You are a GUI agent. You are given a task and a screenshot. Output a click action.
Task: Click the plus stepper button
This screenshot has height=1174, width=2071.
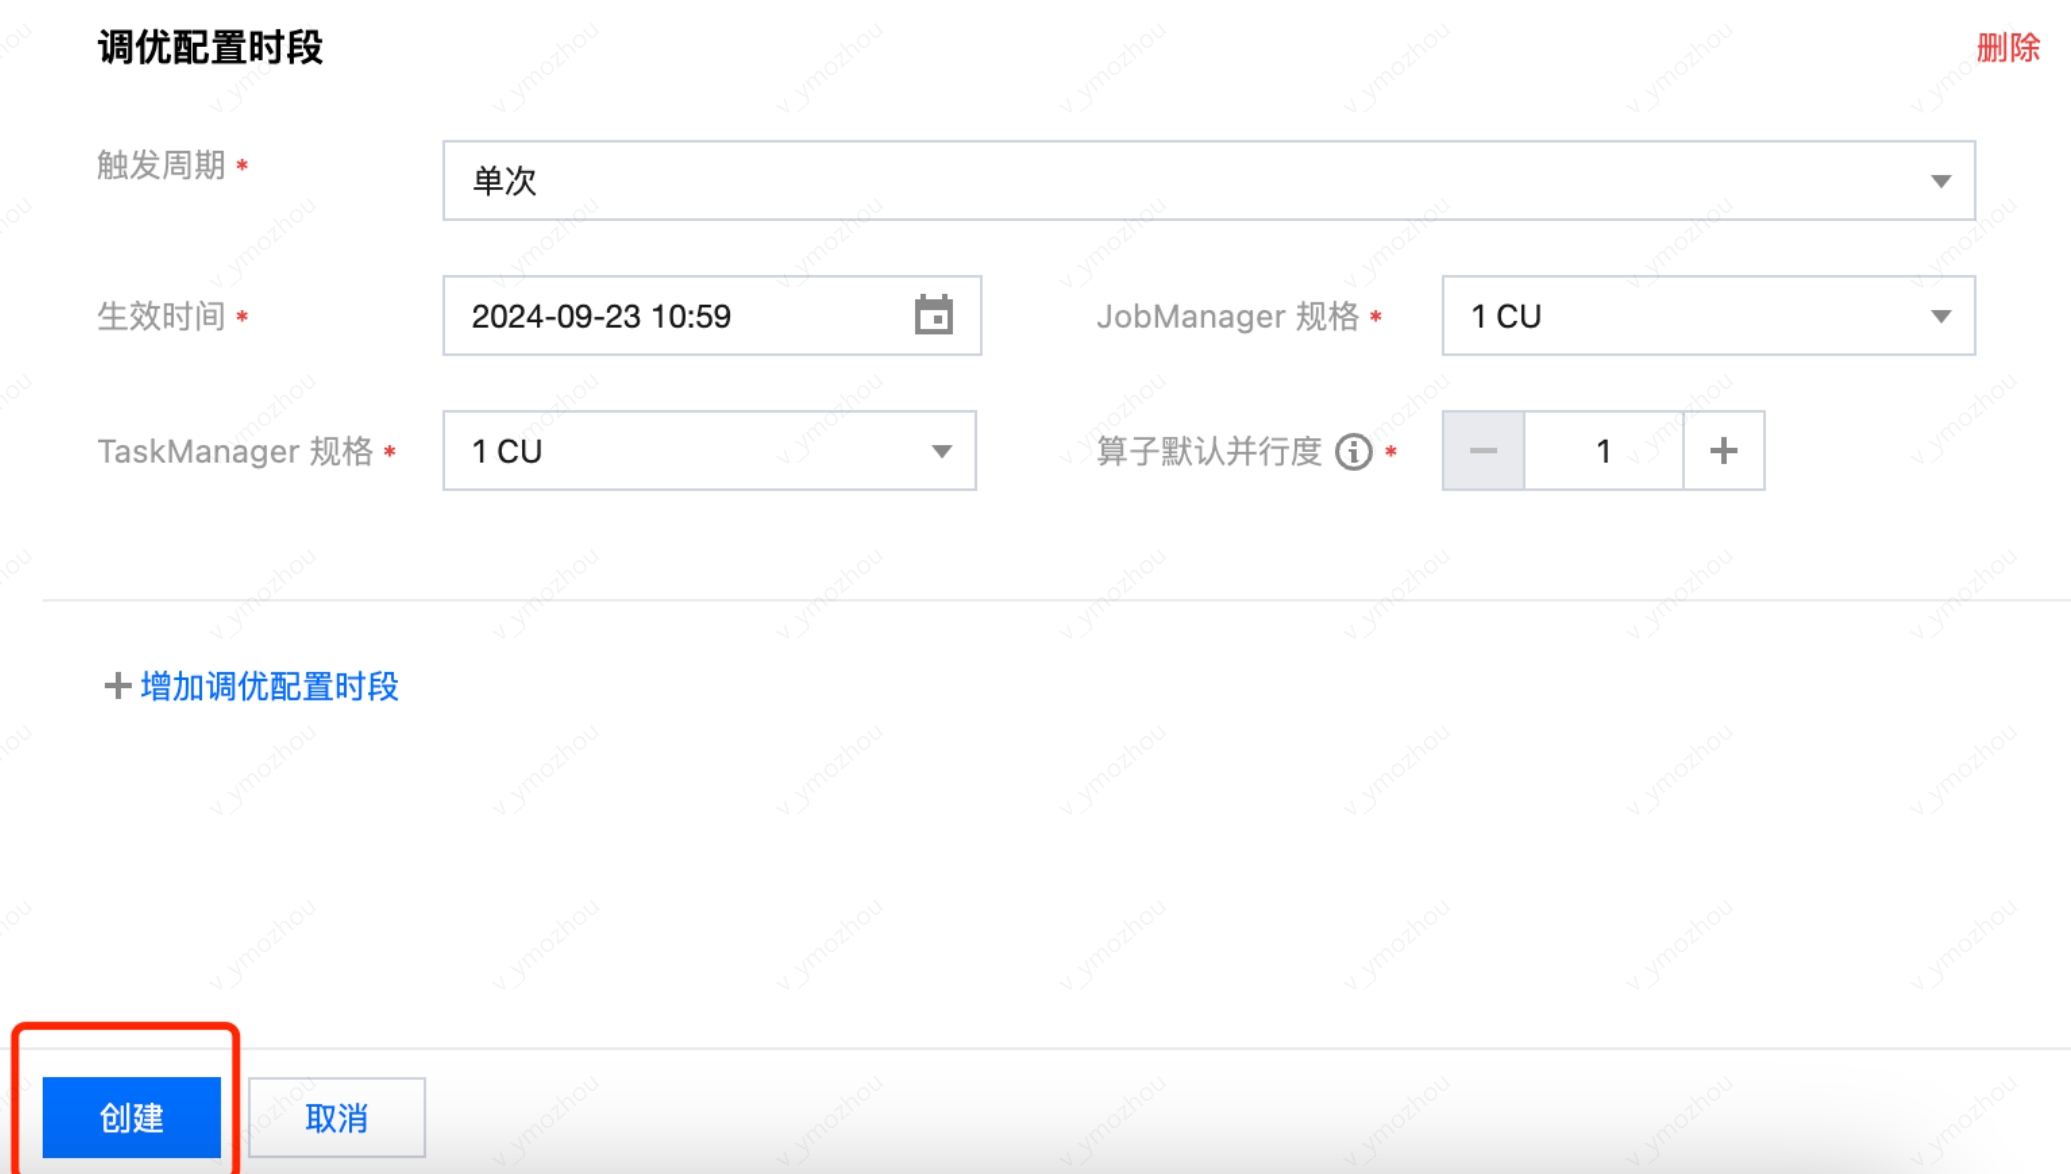1723,451
